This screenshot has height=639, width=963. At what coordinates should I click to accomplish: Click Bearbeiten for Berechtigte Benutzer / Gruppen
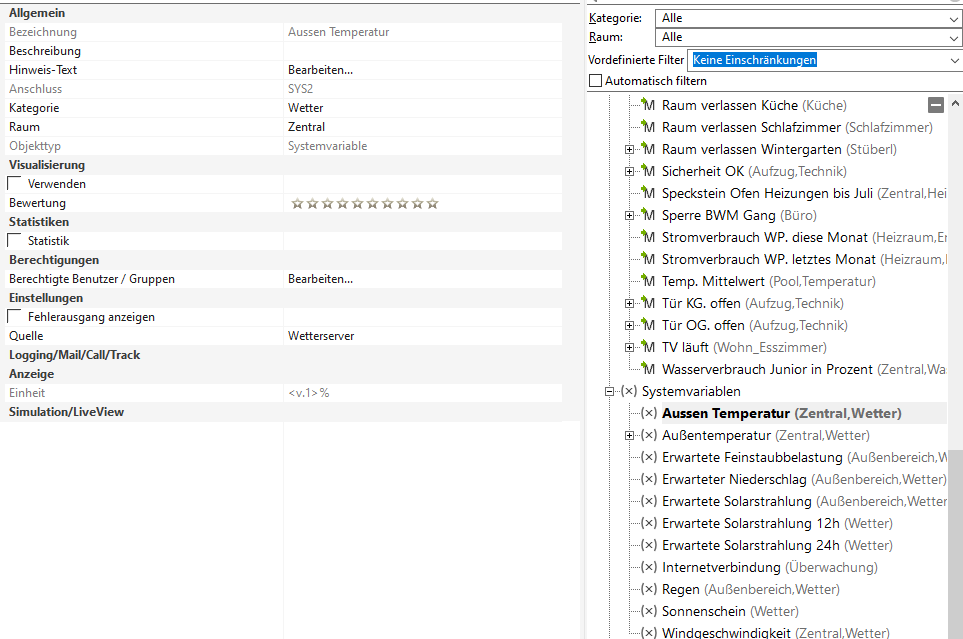tap(320, 279)
